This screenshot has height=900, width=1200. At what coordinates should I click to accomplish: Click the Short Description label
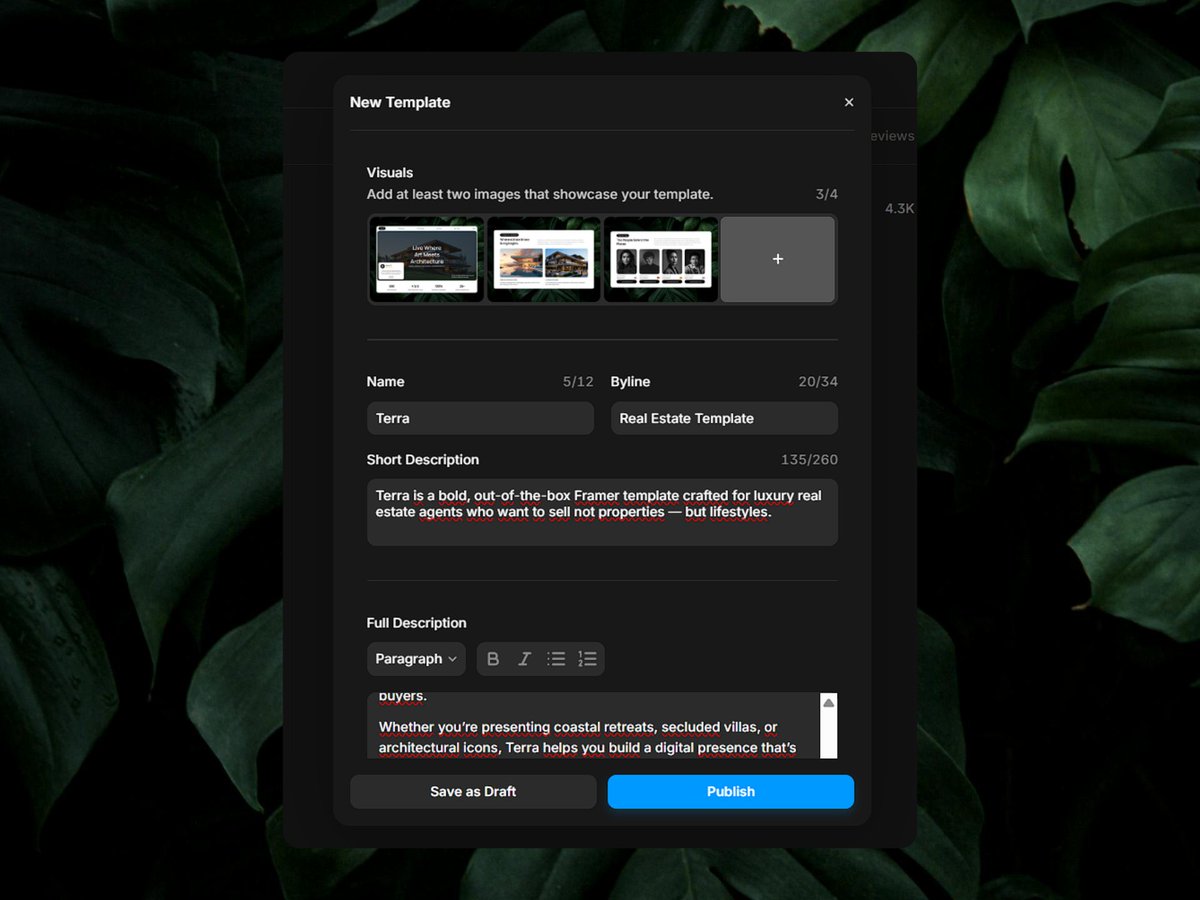423,460
